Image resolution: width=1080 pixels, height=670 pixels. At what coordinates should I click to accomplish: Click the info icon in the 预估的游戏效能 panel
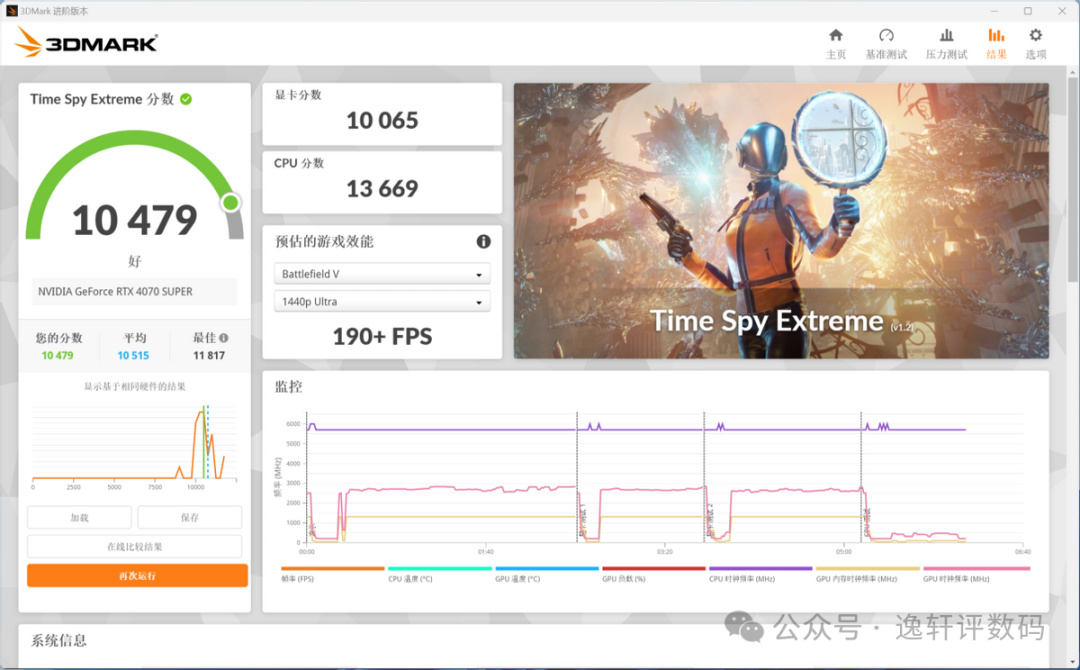tap(484, 242)
